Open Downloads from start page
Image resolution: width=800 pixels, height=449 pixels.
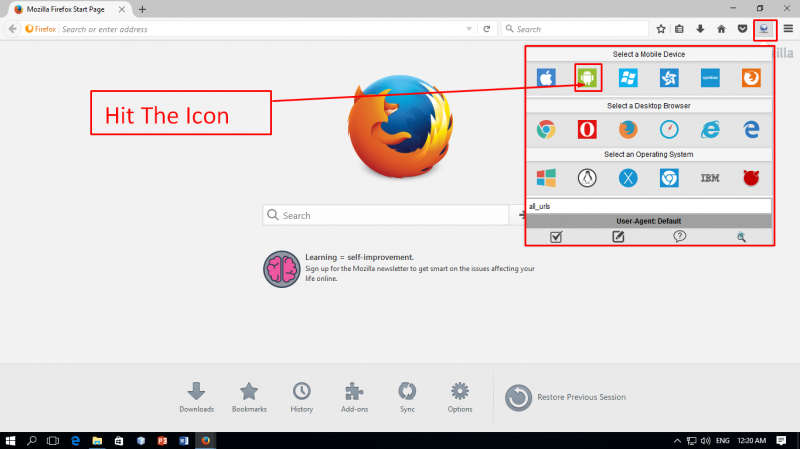(x=196, y=397)
